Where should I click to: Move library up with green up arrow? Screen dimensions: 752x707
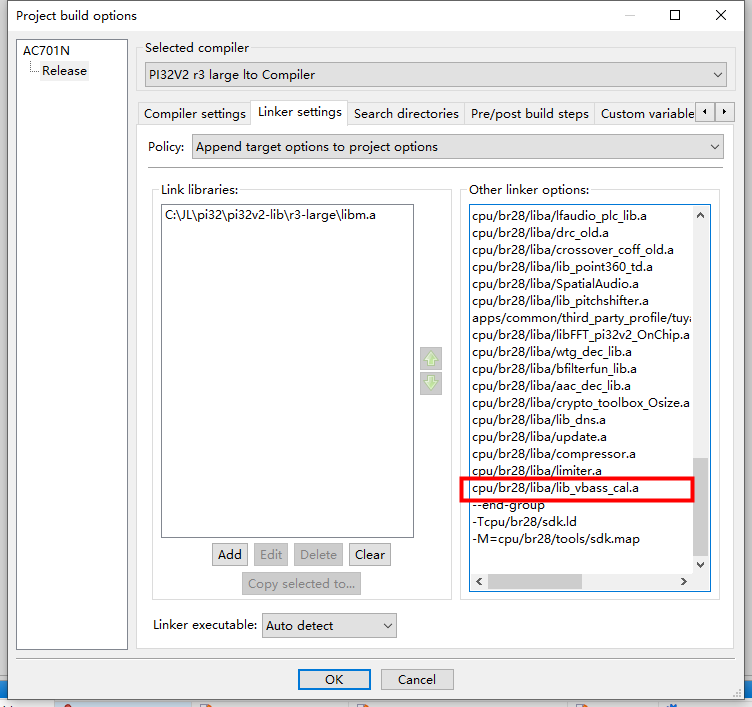[431, 359]
